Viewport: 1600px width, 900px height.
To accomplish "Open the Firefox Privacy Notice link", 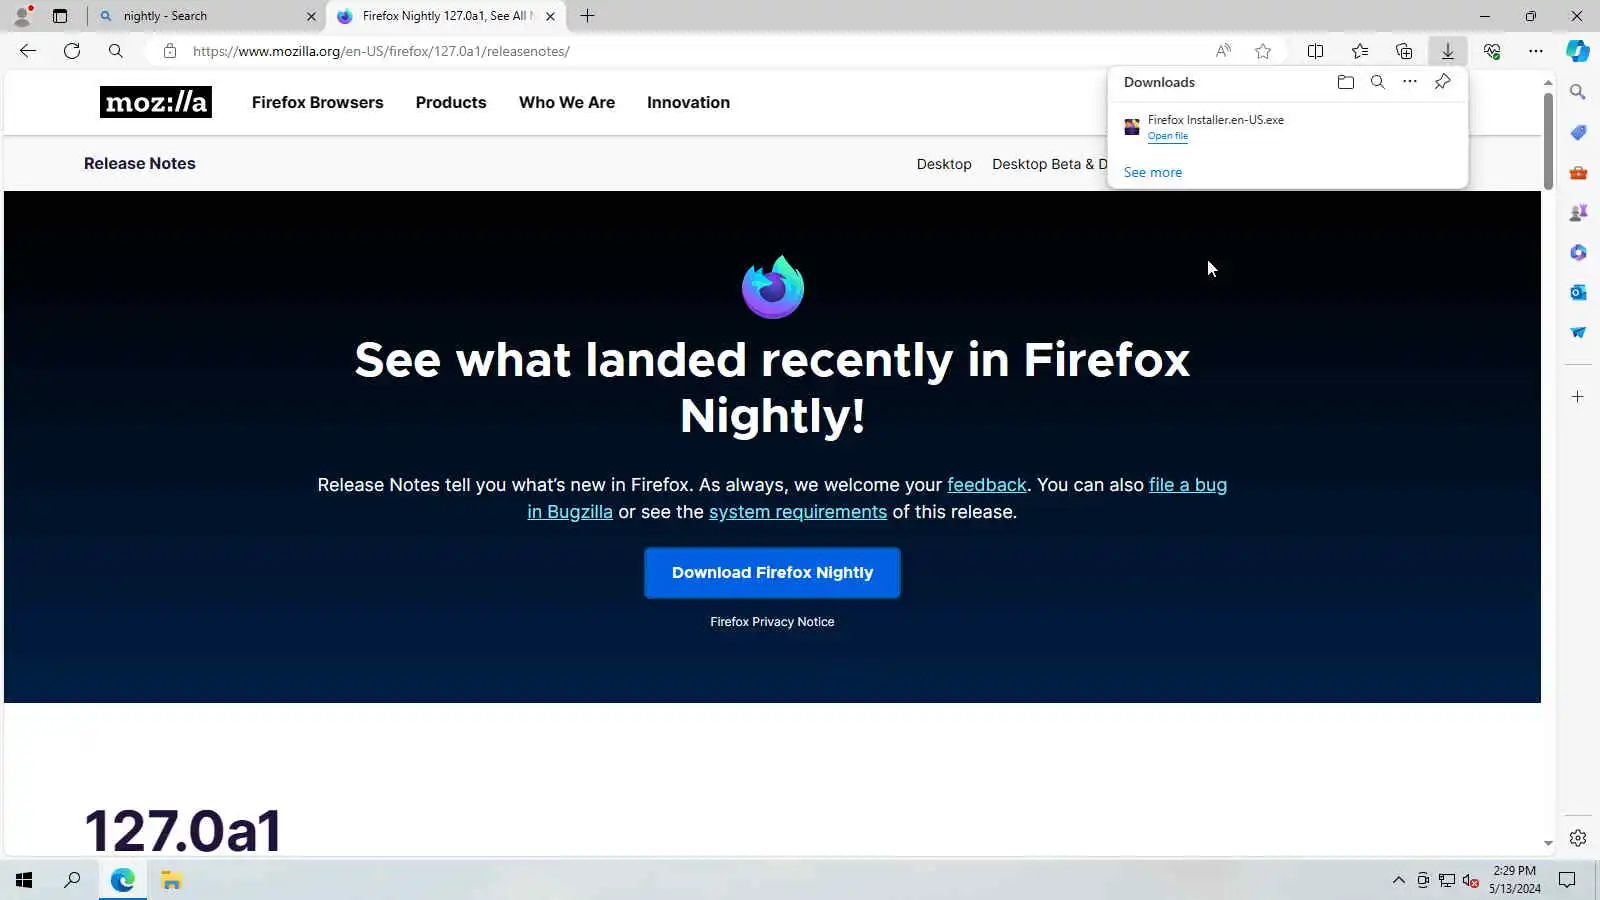I will (772, 622).
